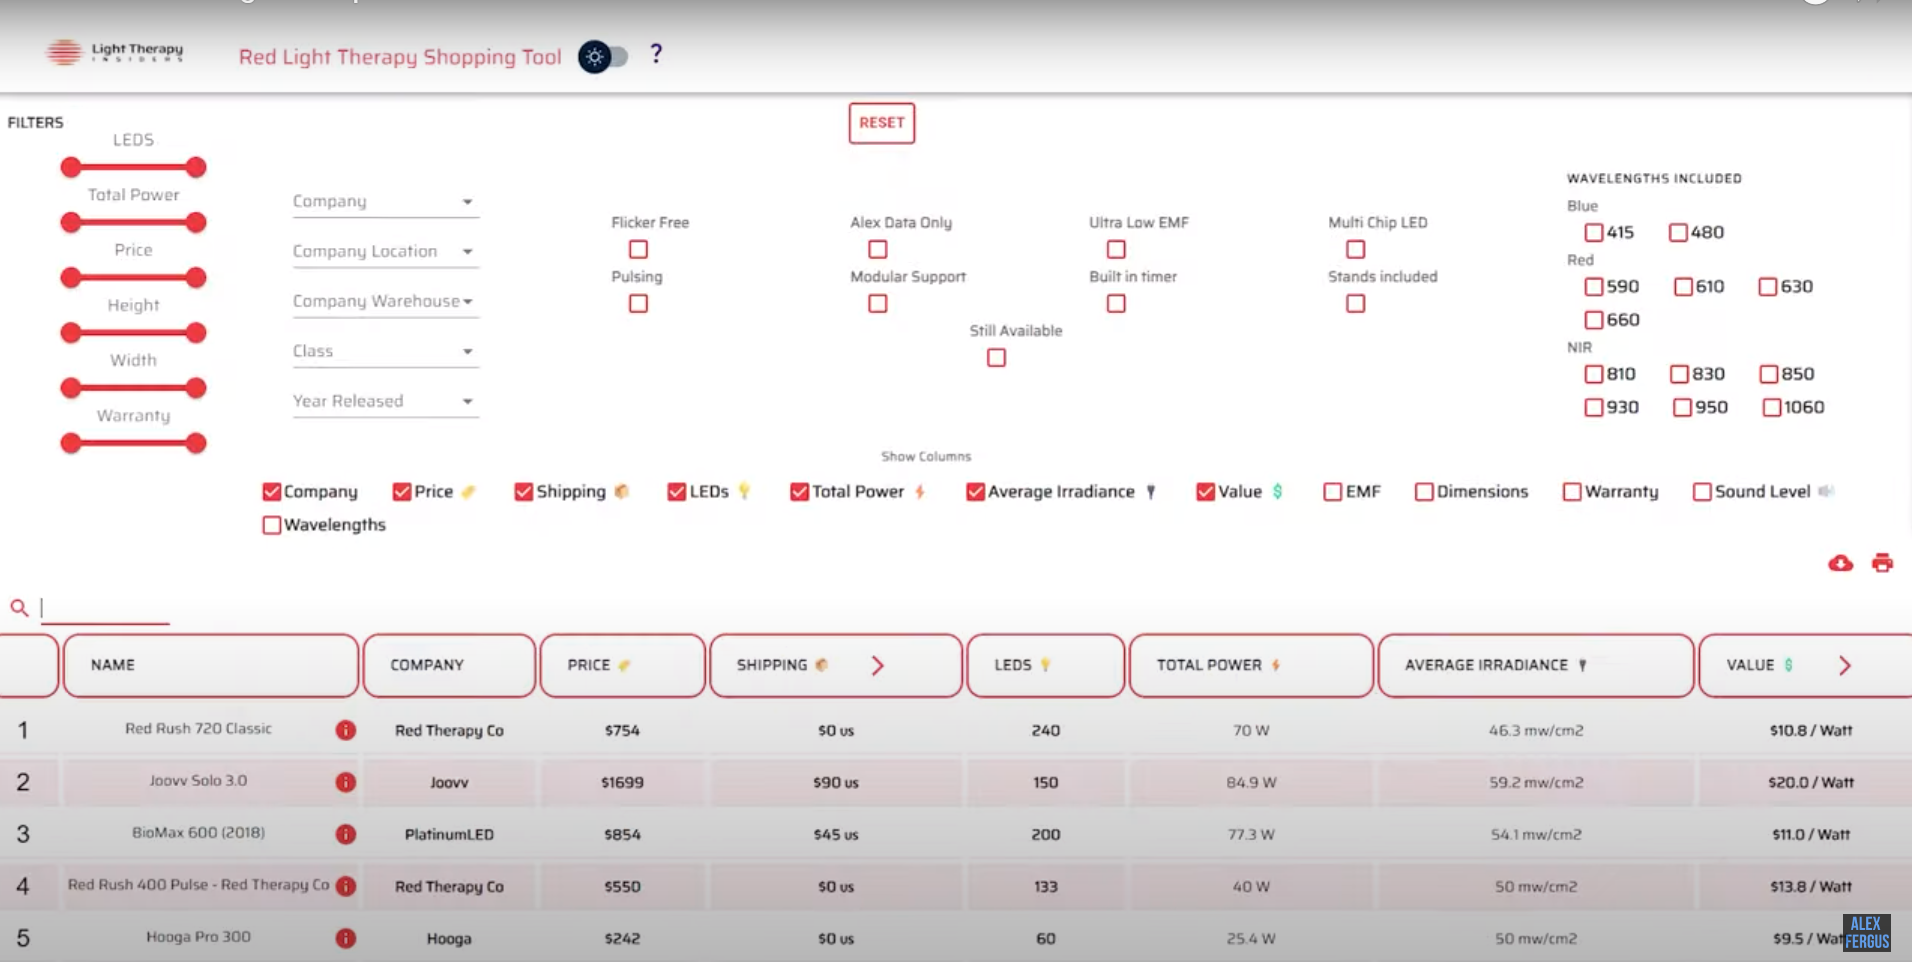Click the Light Therapy Insiders logo
The height and width of the screenshot is (962, 1912).
coord(115,52)
